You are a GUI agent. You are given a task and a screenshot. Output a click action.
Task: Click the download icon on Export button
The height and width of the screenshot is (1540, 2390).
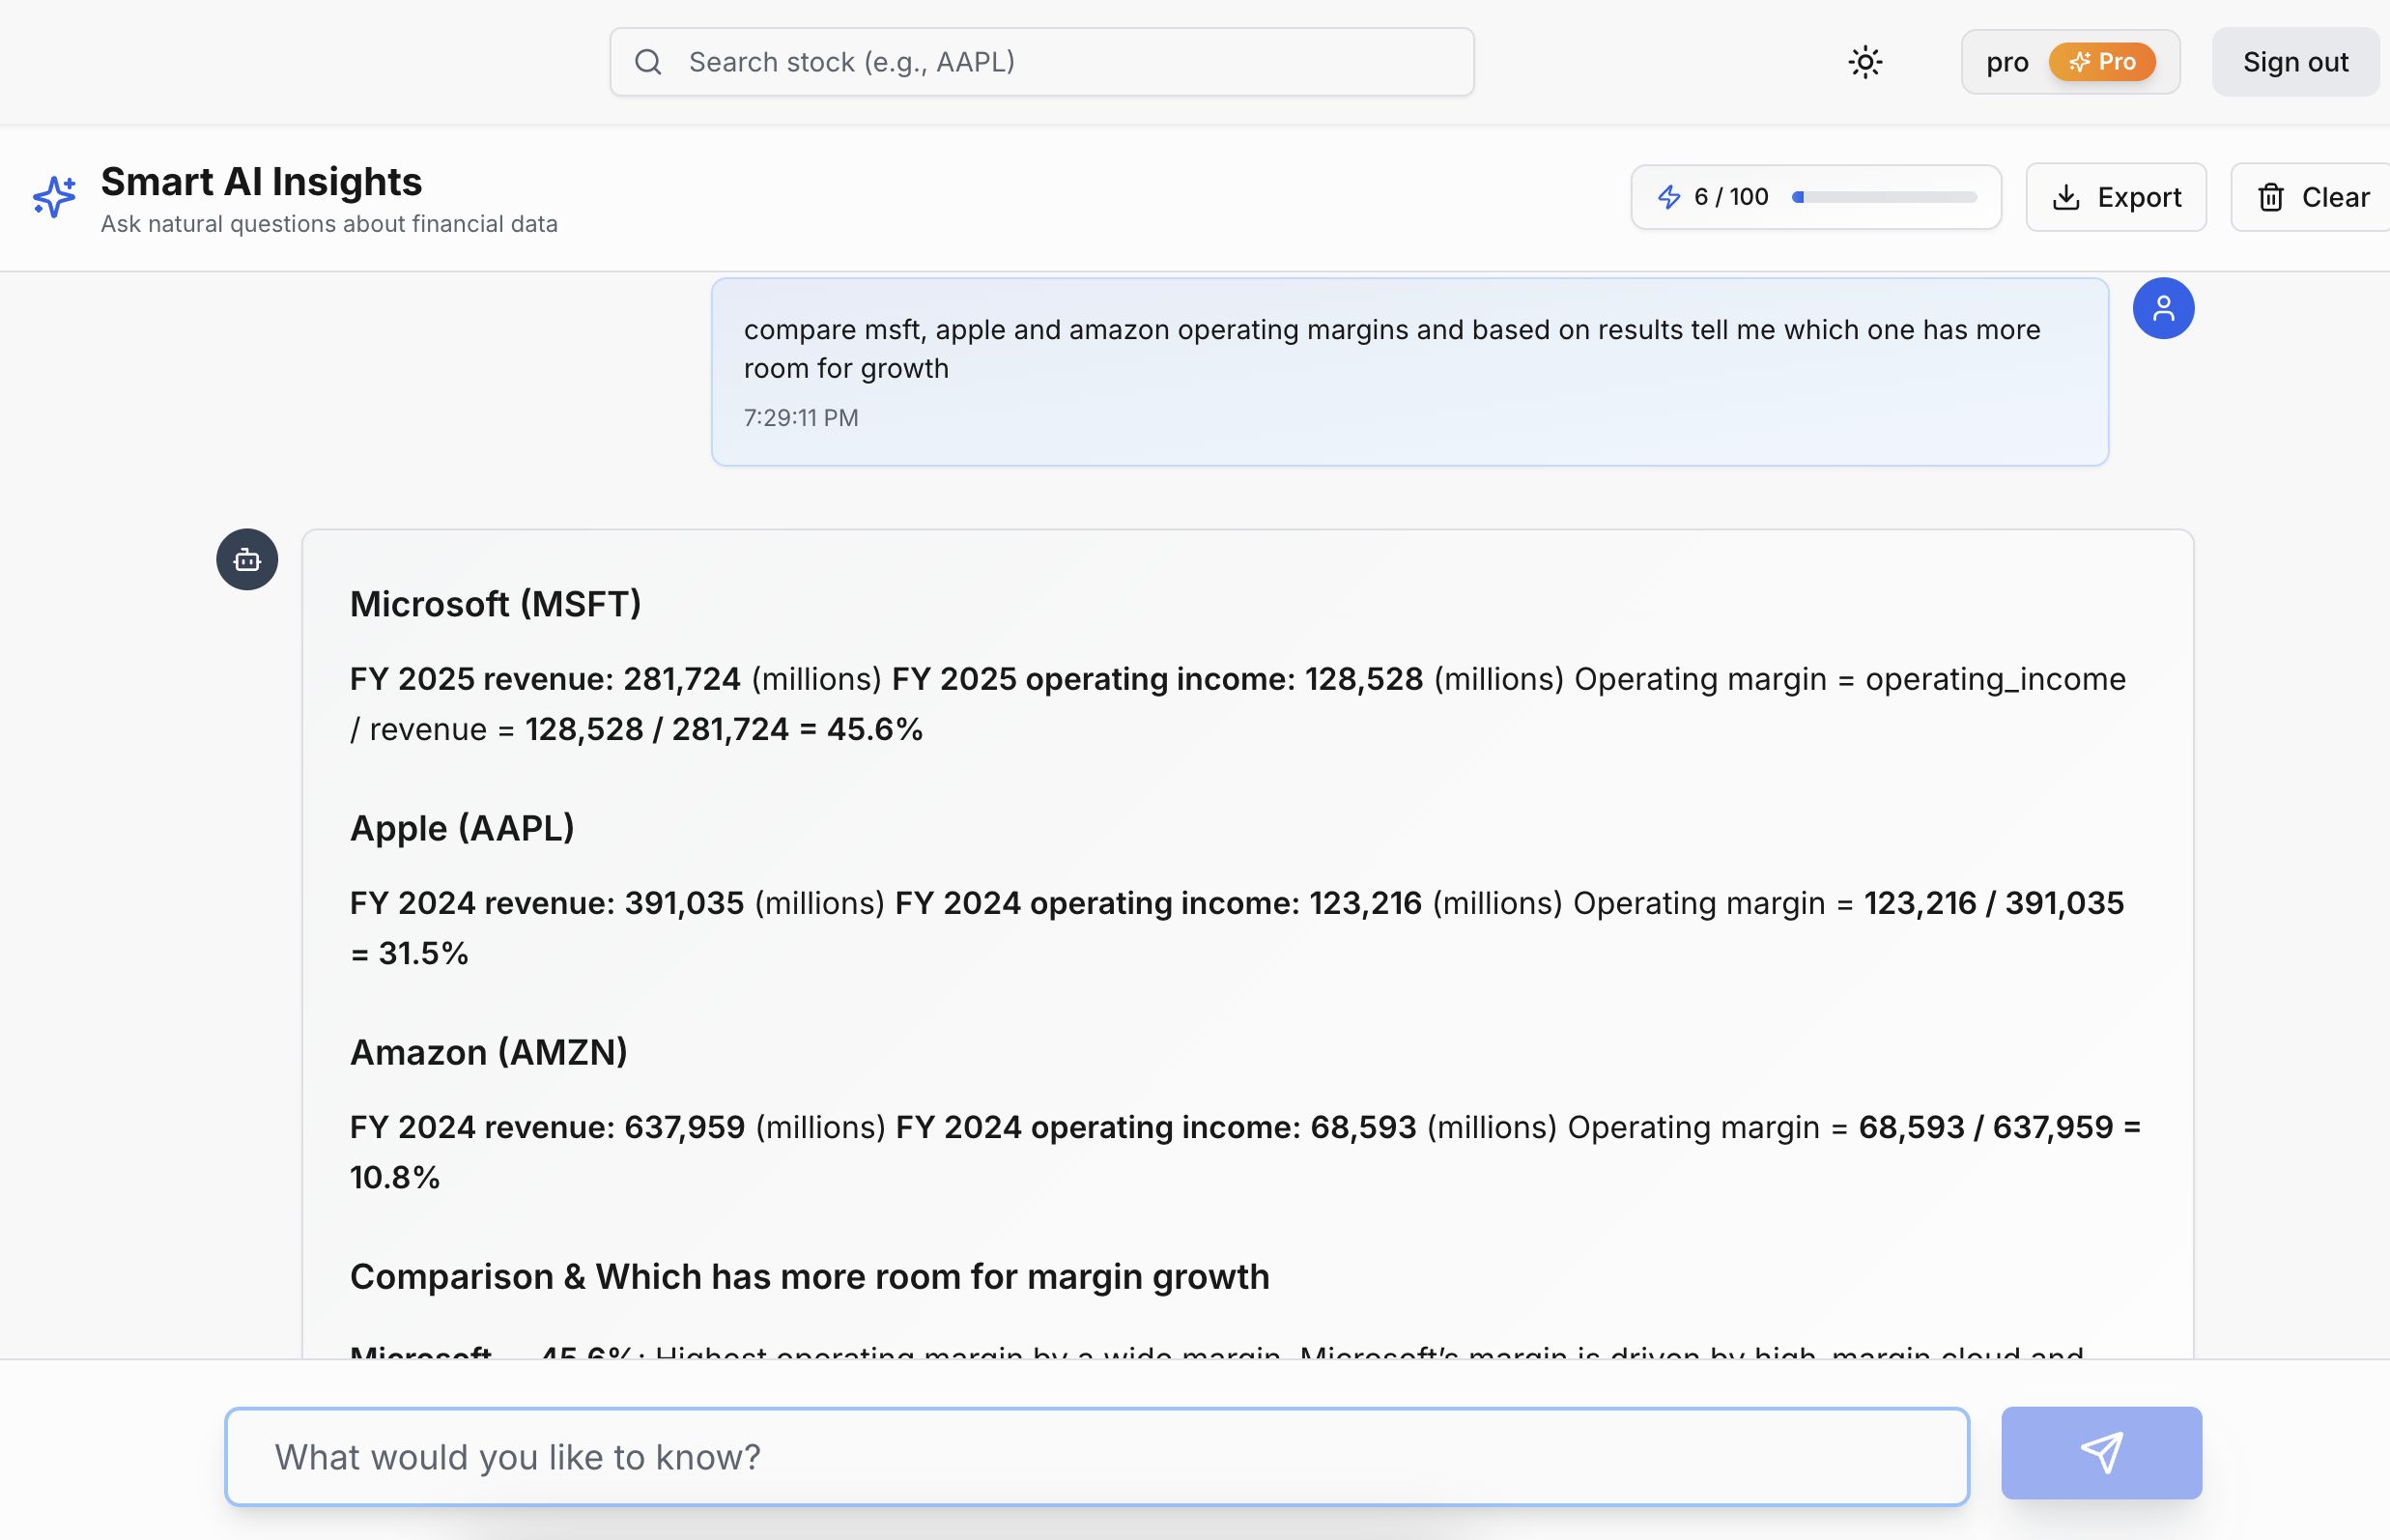(2068, 197)
